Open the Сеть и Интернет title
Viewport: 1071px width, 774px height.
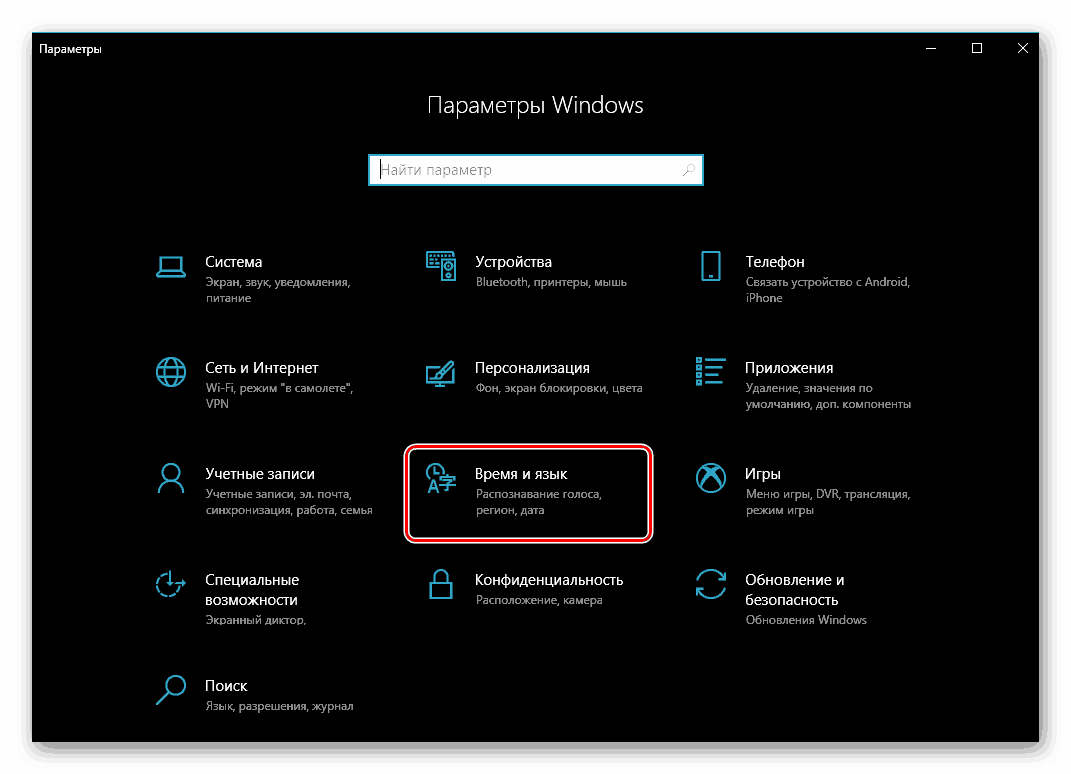point(262,368)
